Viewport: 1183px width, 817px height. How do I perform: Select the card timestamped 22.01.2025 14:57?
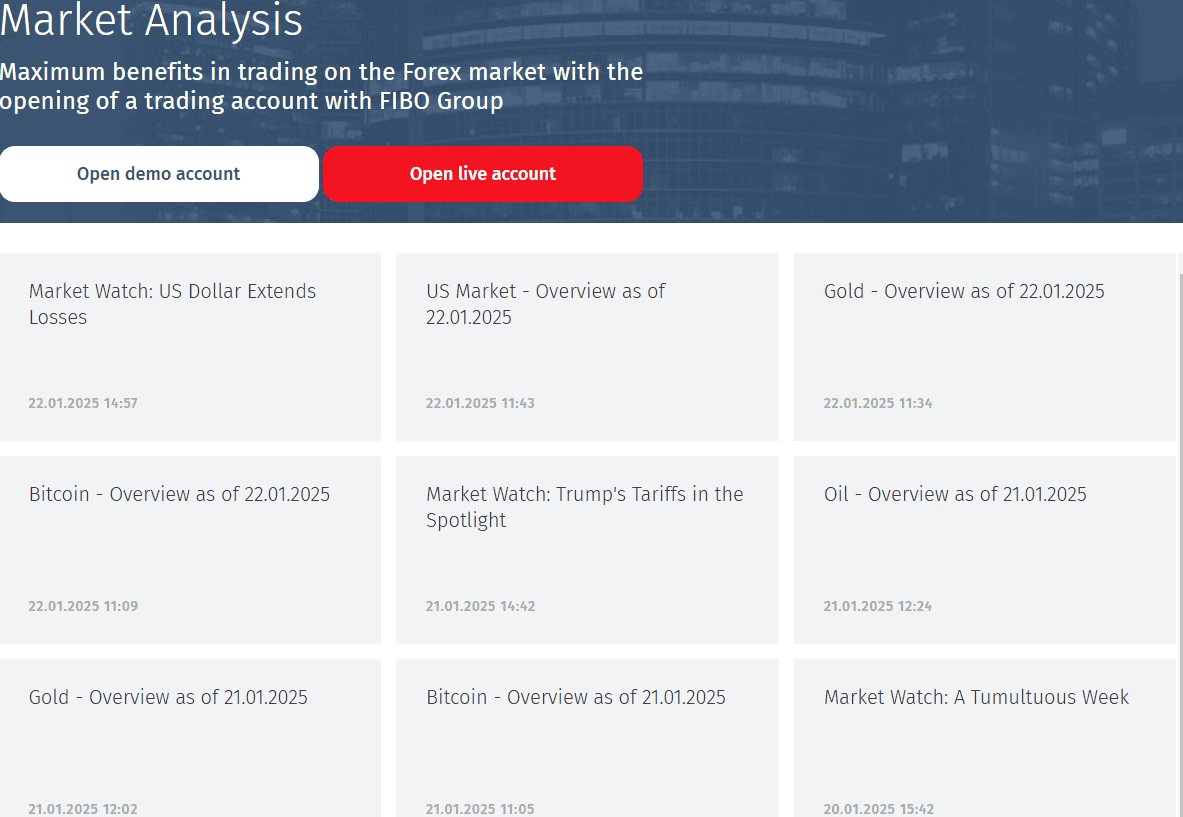tap(83, 403)
